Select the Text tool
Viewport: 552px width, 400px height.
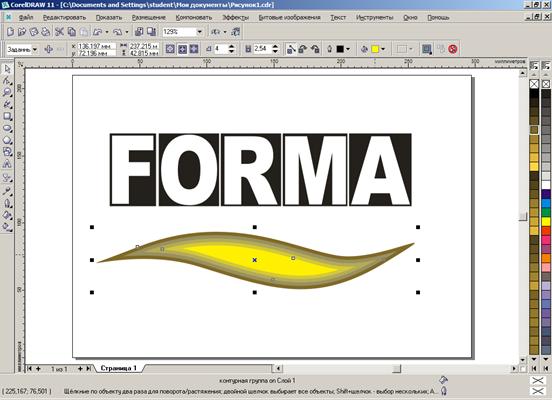coord(7,164)
